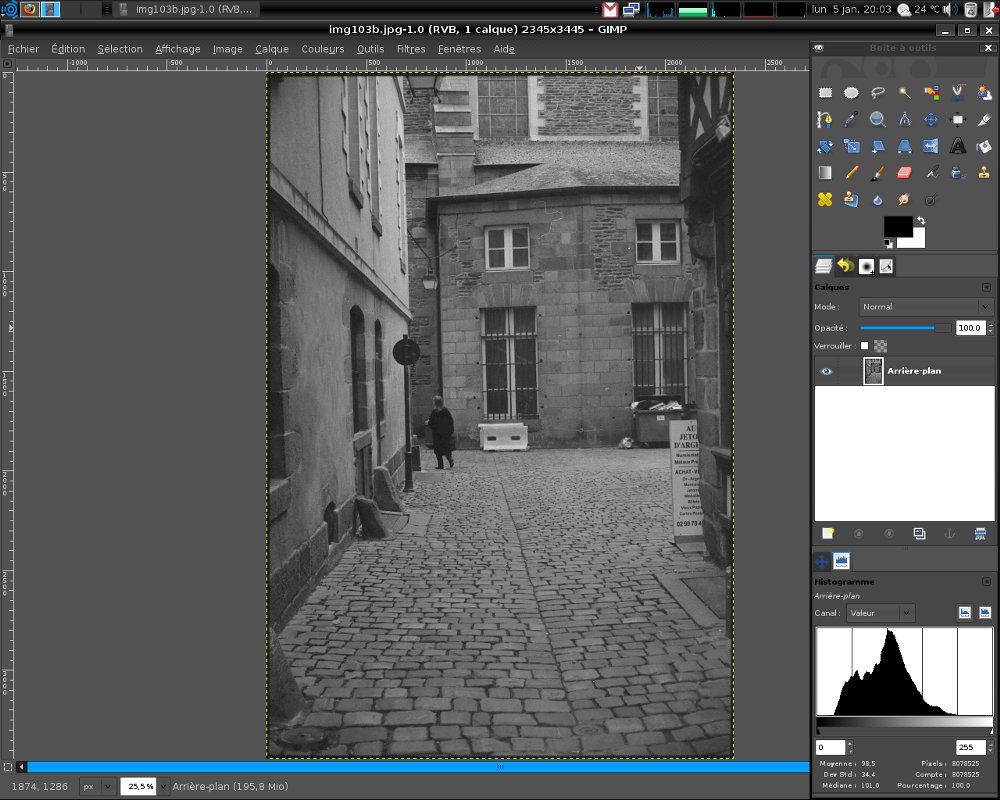
Task: Select the Arrière-plan layer thumbnail
Action: click(873, 371)
